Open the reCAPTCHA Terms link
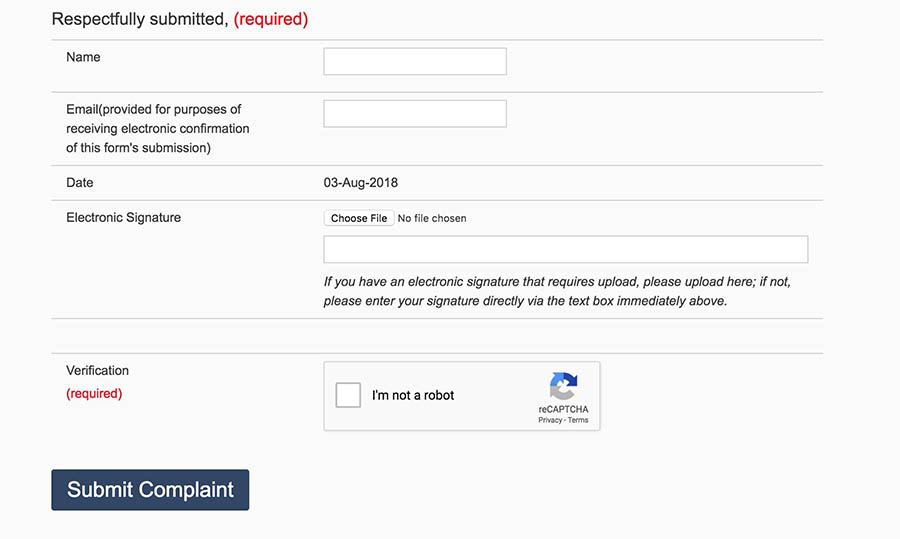Image resolution: width=900 pixels, height=539 pixels. [x=578, y=420]
